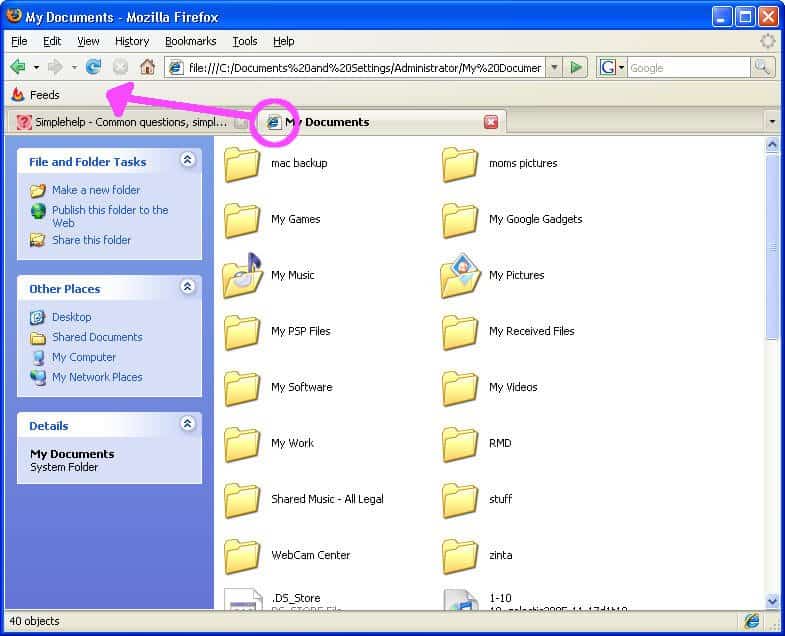Click the IE icon in status bar
The height and width of the screenshot is (636, 785).
click(751, 621)
